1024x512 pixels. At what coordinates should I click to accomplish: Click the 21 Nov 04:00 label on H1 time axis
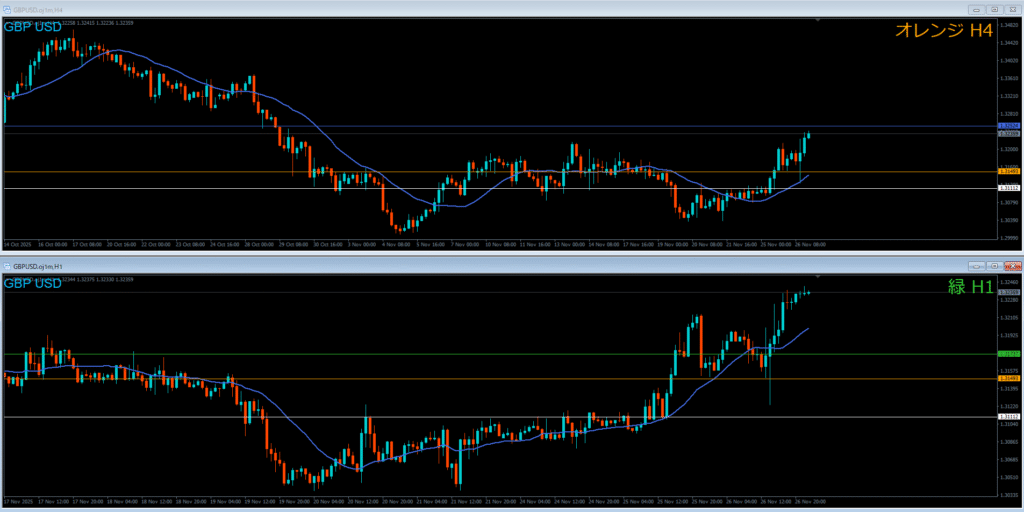click(x=431, y=502)
